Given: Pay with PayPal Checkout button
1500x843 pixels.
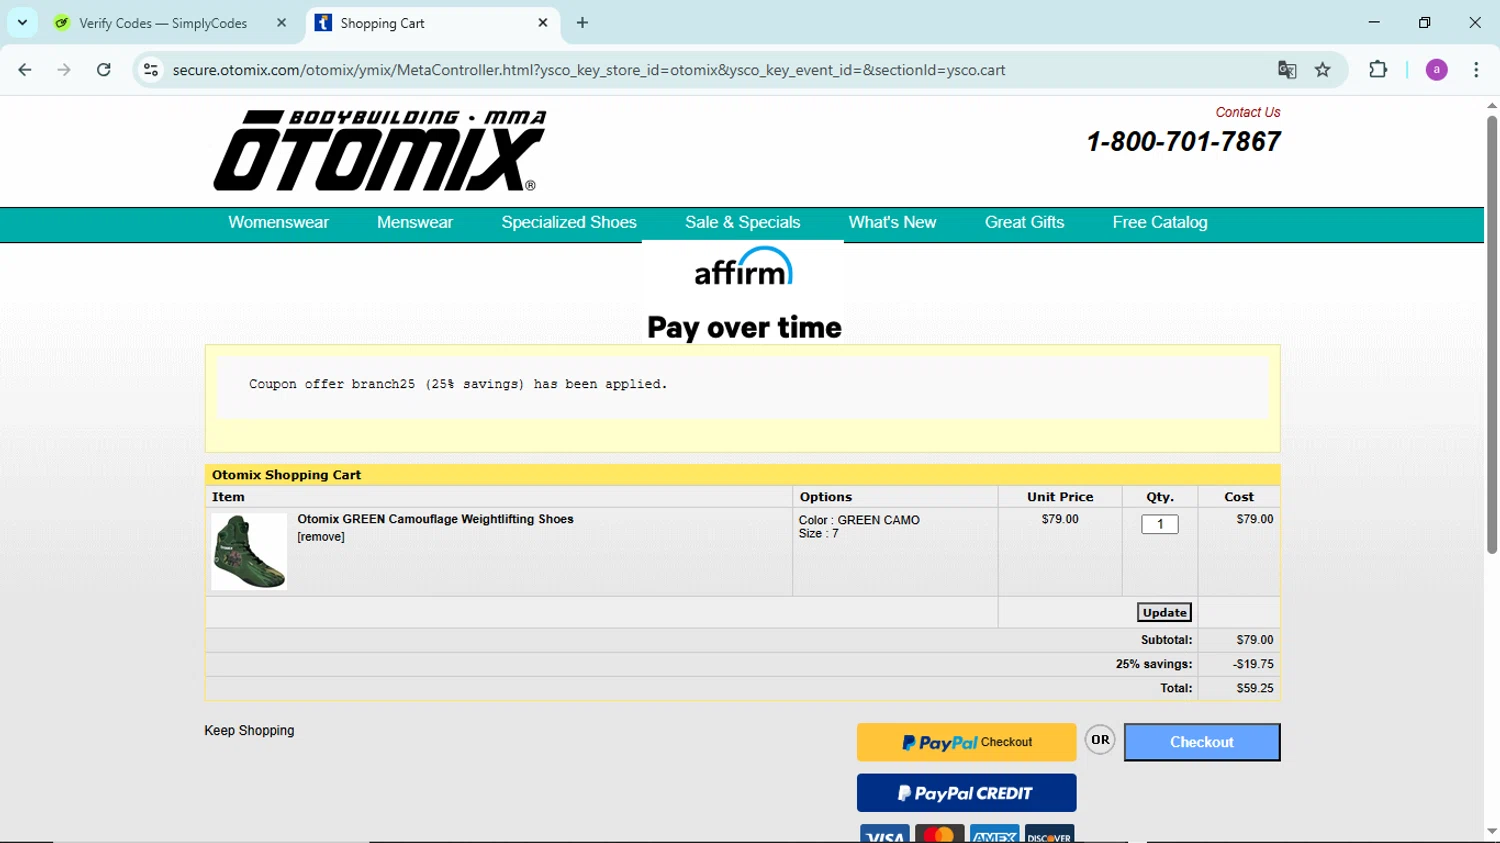Looking at the screenshot, I should click(x=966, y=742).
